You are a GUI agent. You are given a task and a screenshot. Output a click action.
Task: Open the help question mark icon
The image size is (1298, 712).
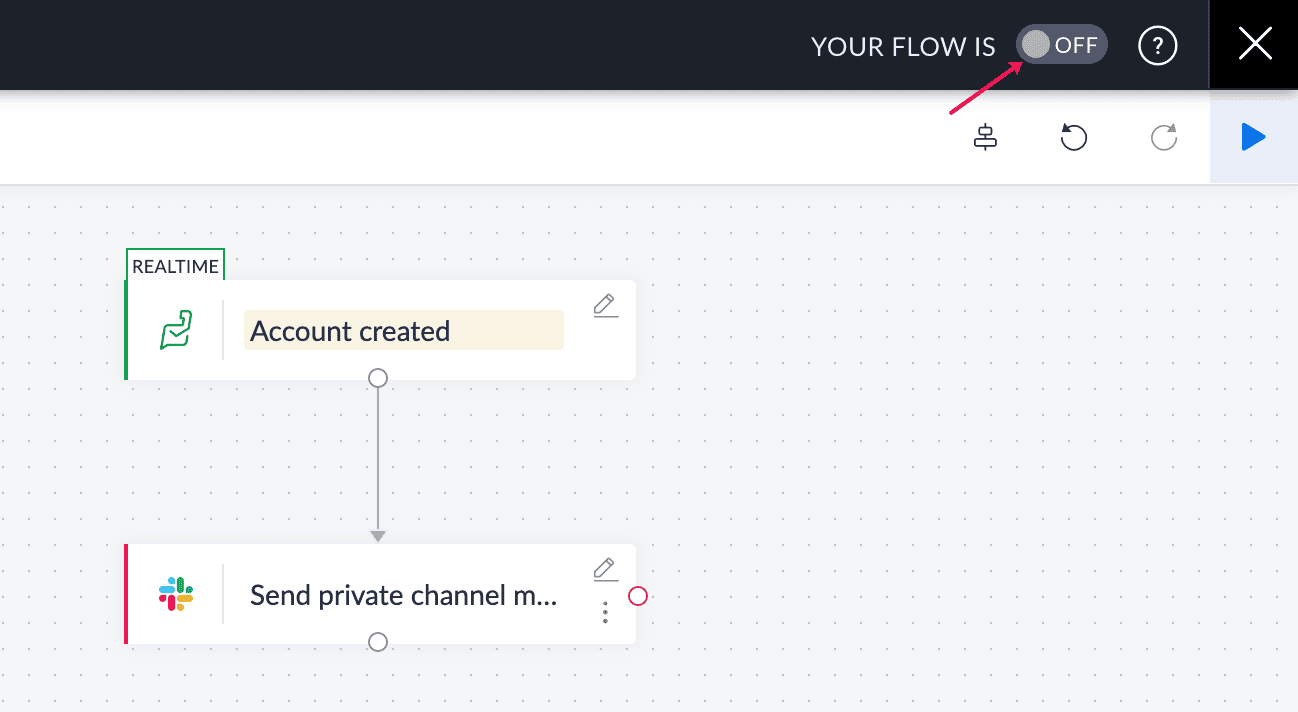pos(1158,45)
